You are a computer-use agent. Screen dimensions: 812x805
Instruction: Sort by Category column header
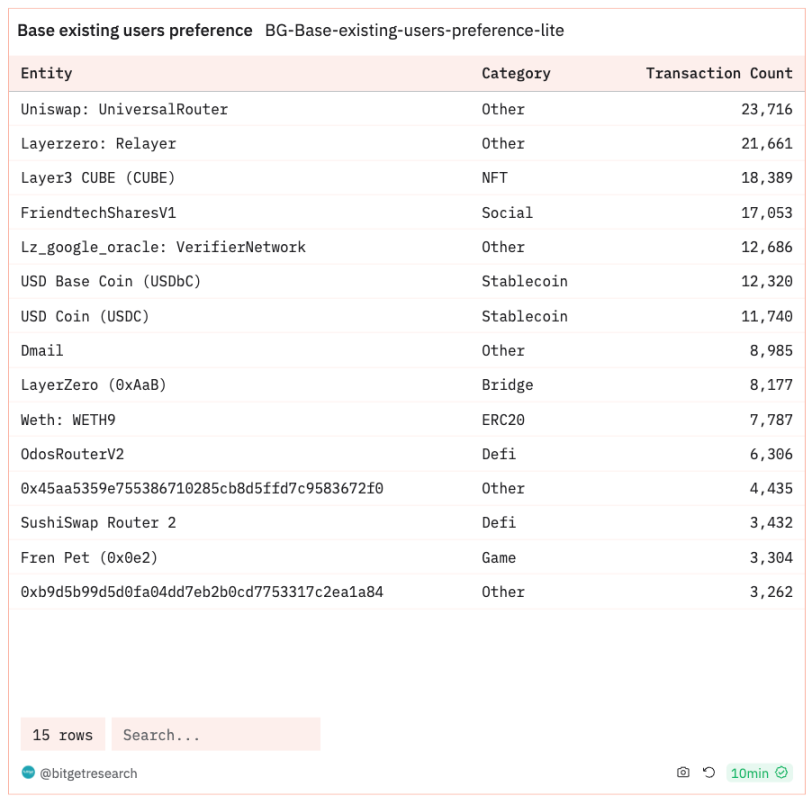[515, 73]
